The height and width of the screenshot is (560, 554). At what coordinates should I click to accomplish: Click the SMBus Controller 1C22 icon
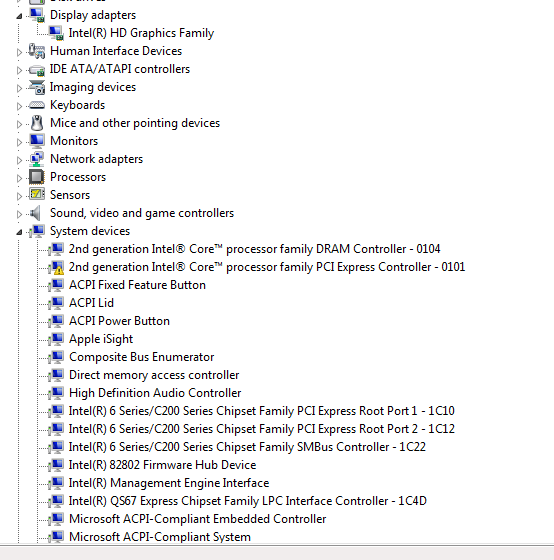pyautogui.click(x=56, y=447)
